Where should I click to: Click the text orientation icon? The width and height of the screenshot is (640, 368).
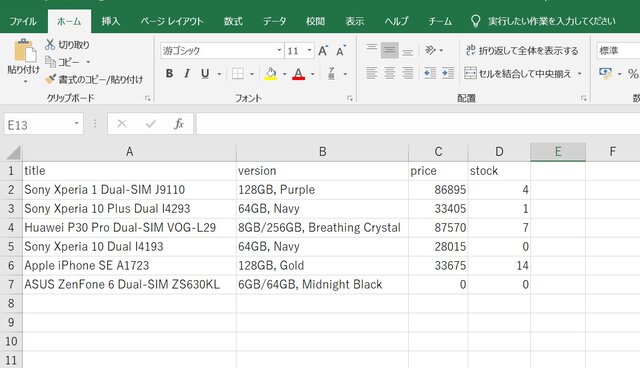coord(430,50)
